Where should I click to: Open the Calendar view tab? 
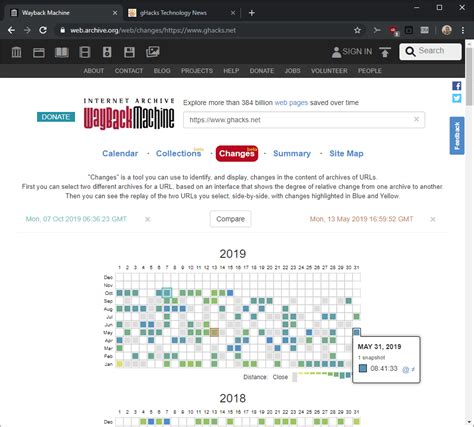[120, 153]
